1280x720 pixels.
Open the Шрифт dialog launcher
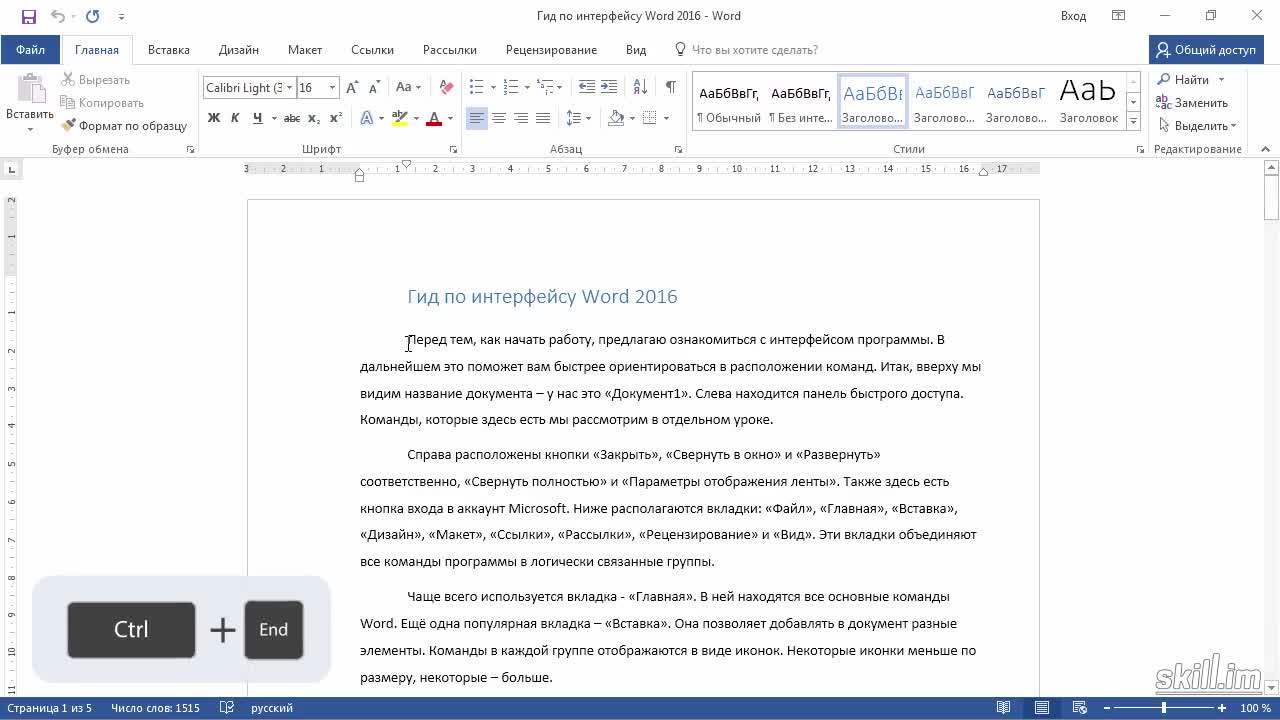[453, 150]
